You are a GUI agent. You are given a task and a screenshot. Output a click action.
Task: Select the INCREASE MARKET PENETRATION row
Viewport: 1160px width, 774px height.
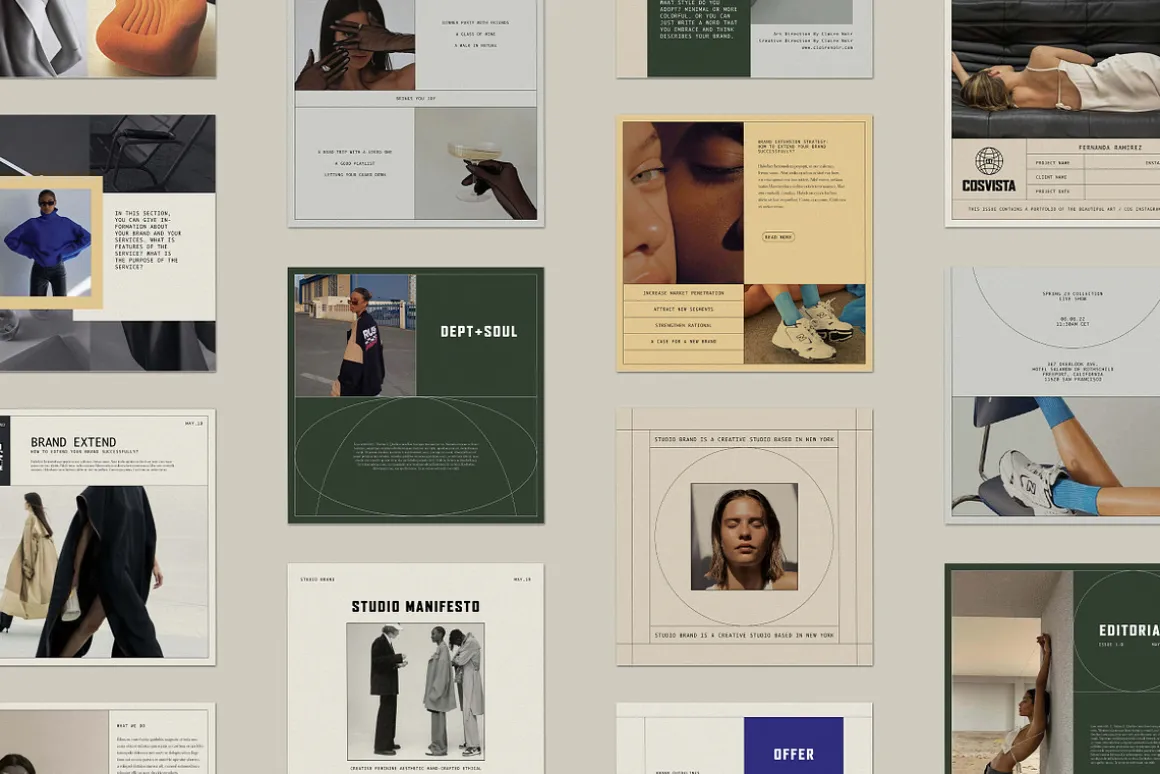click(684, 293)
